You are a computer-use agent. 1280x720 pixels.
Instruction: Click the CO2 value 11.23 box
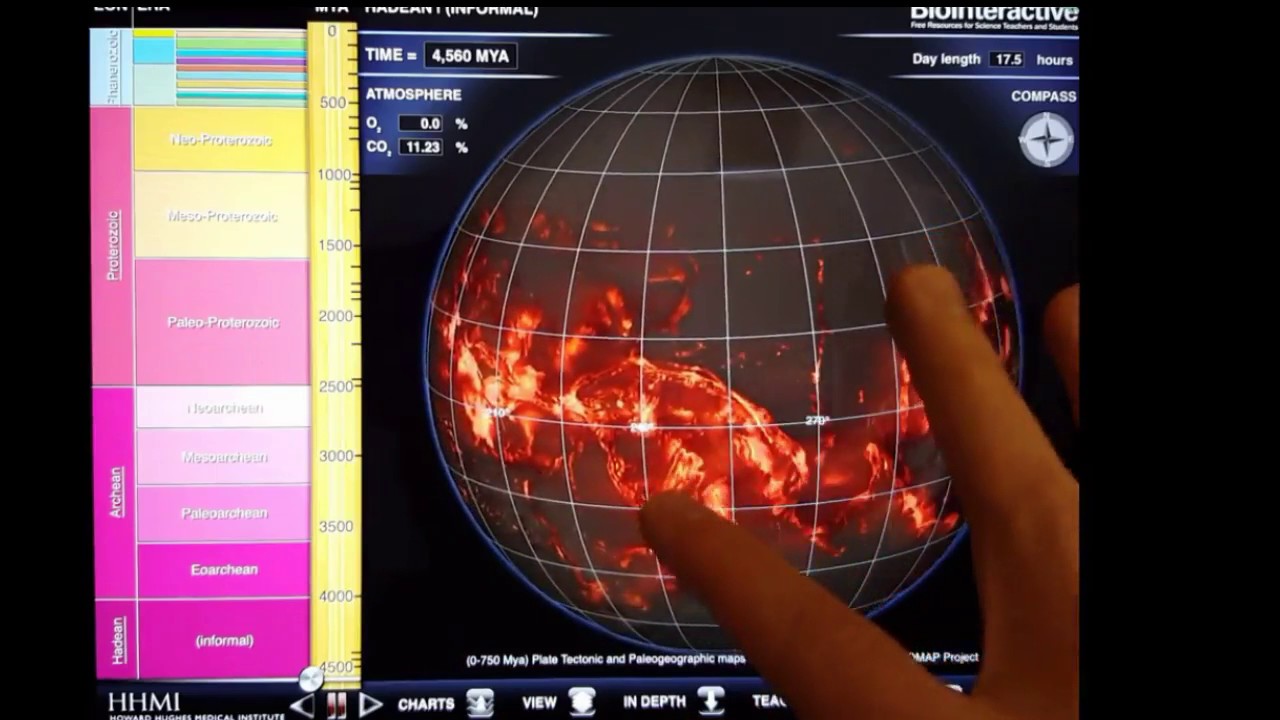420,147
